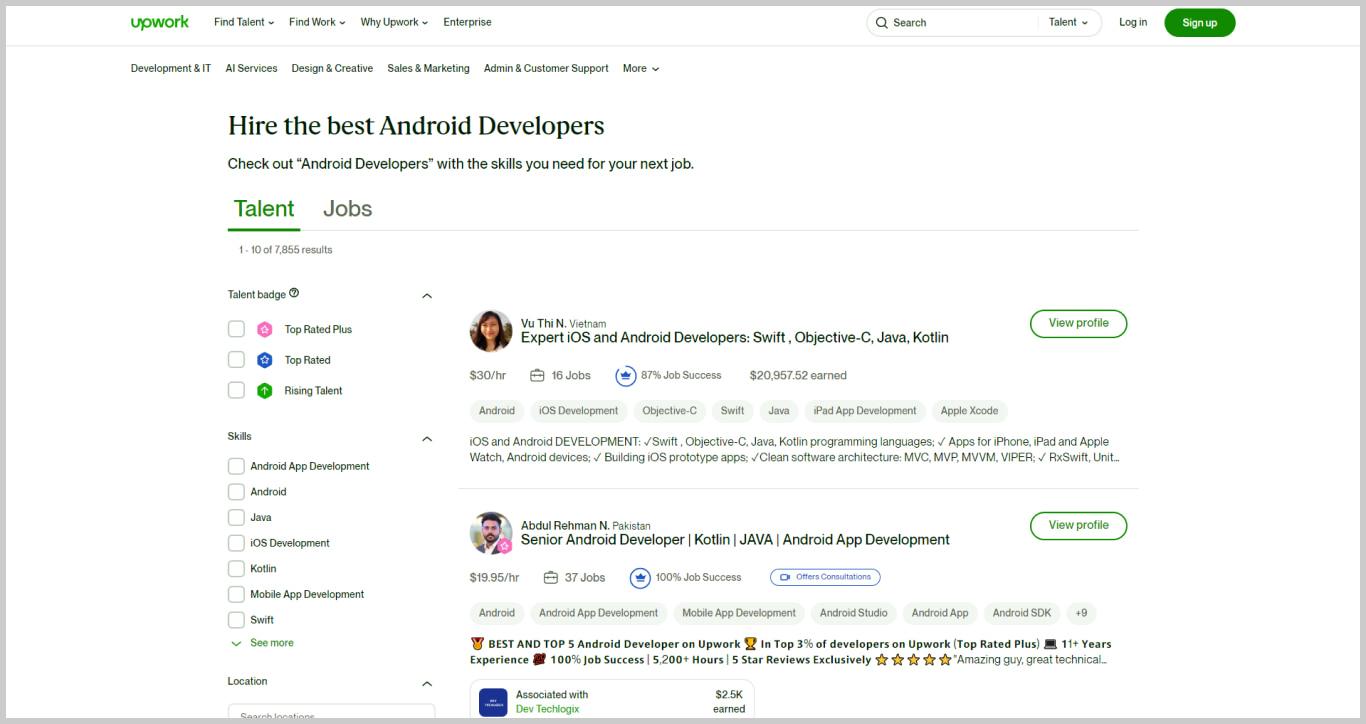This screenshot has width=1366, height=724.
Task: Click the Sign up button
Action: [x=1200, y=23]
